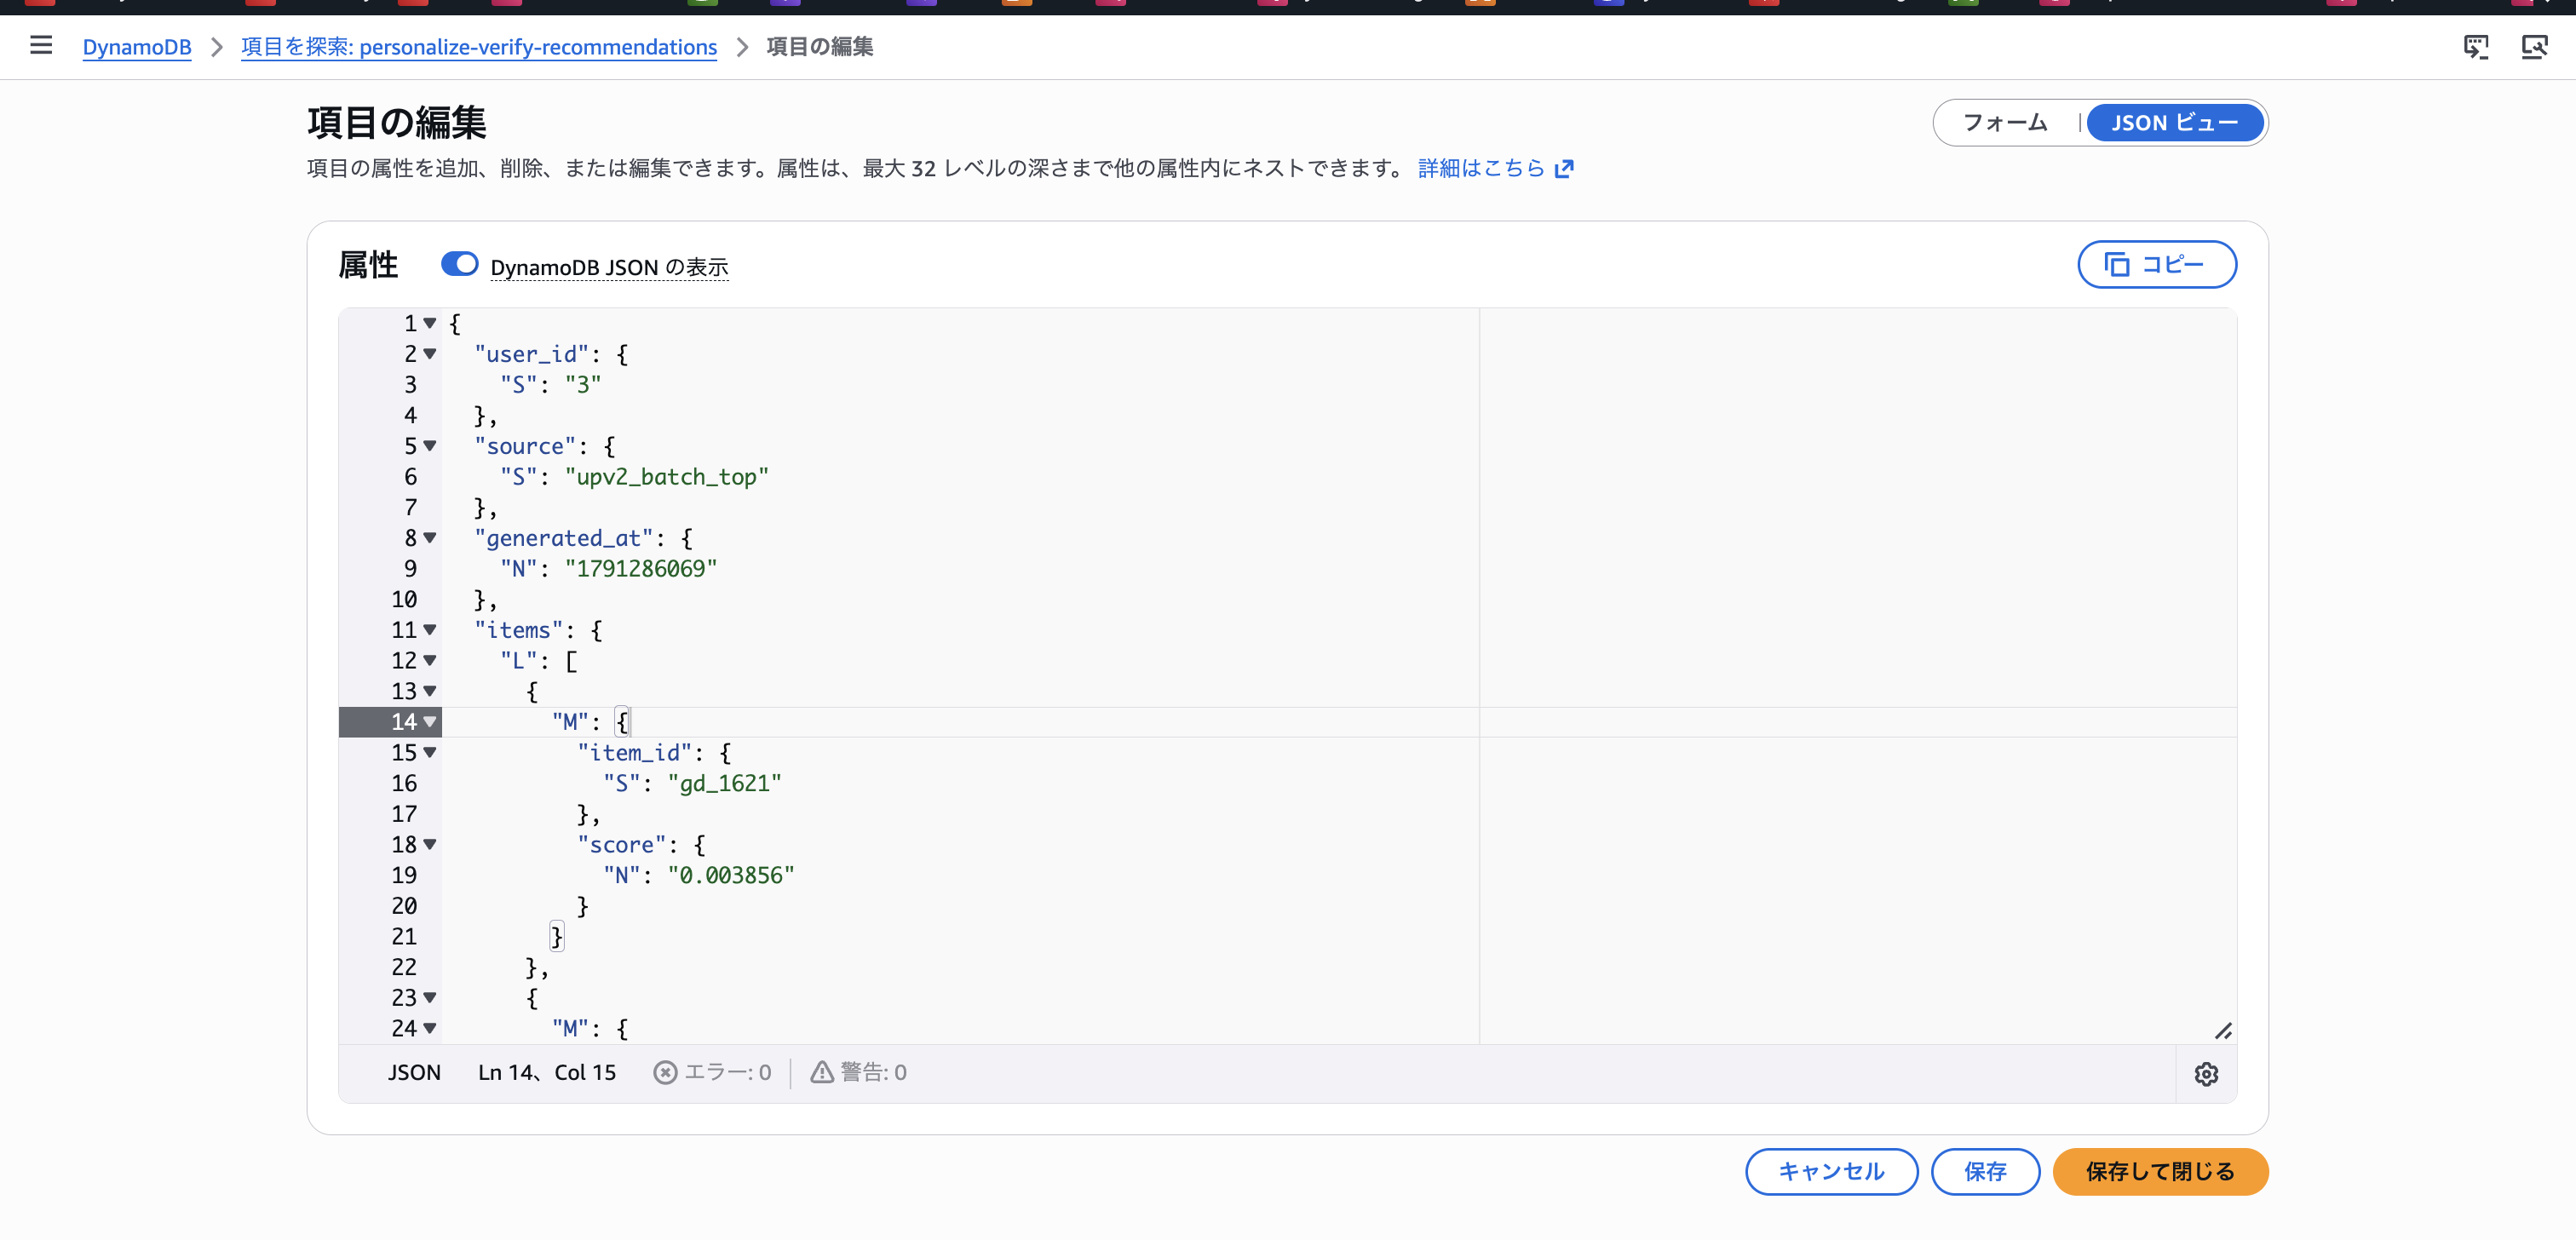Collapse the score block on line 18
The image size is (2576, 1240).
430,844
